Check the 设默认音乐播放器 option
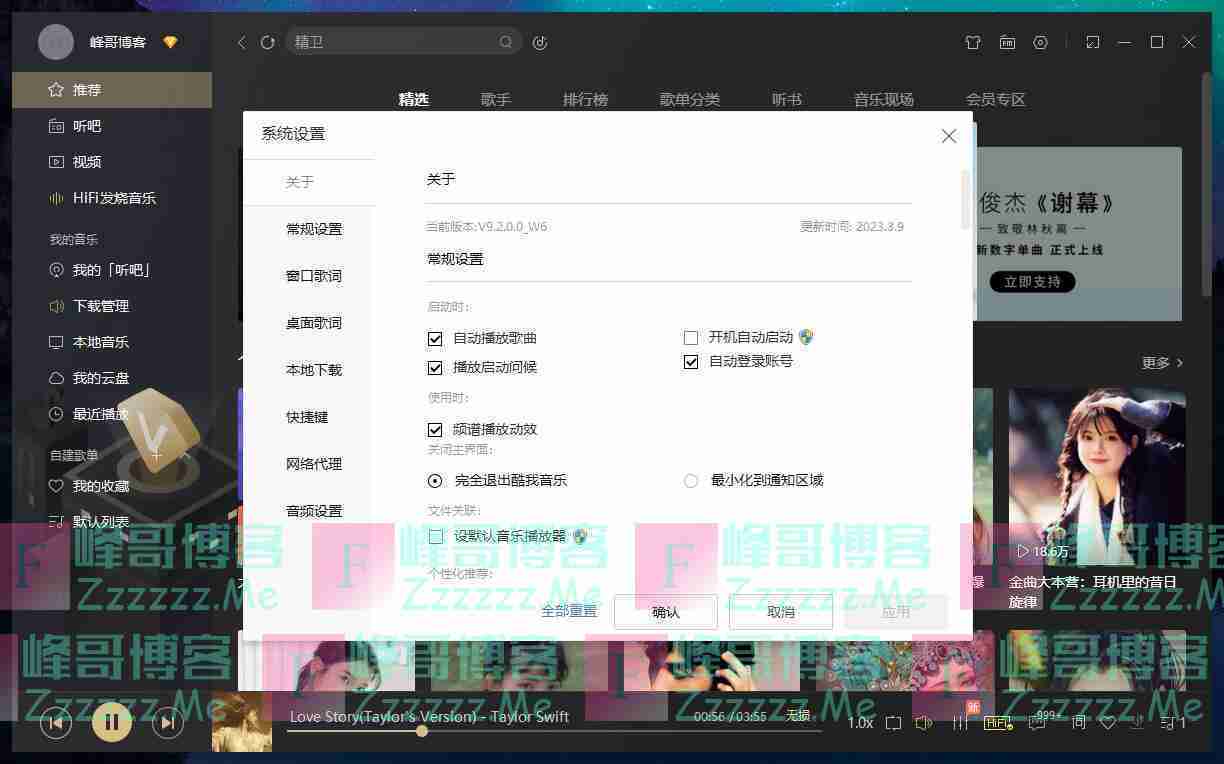 point(435,537)
